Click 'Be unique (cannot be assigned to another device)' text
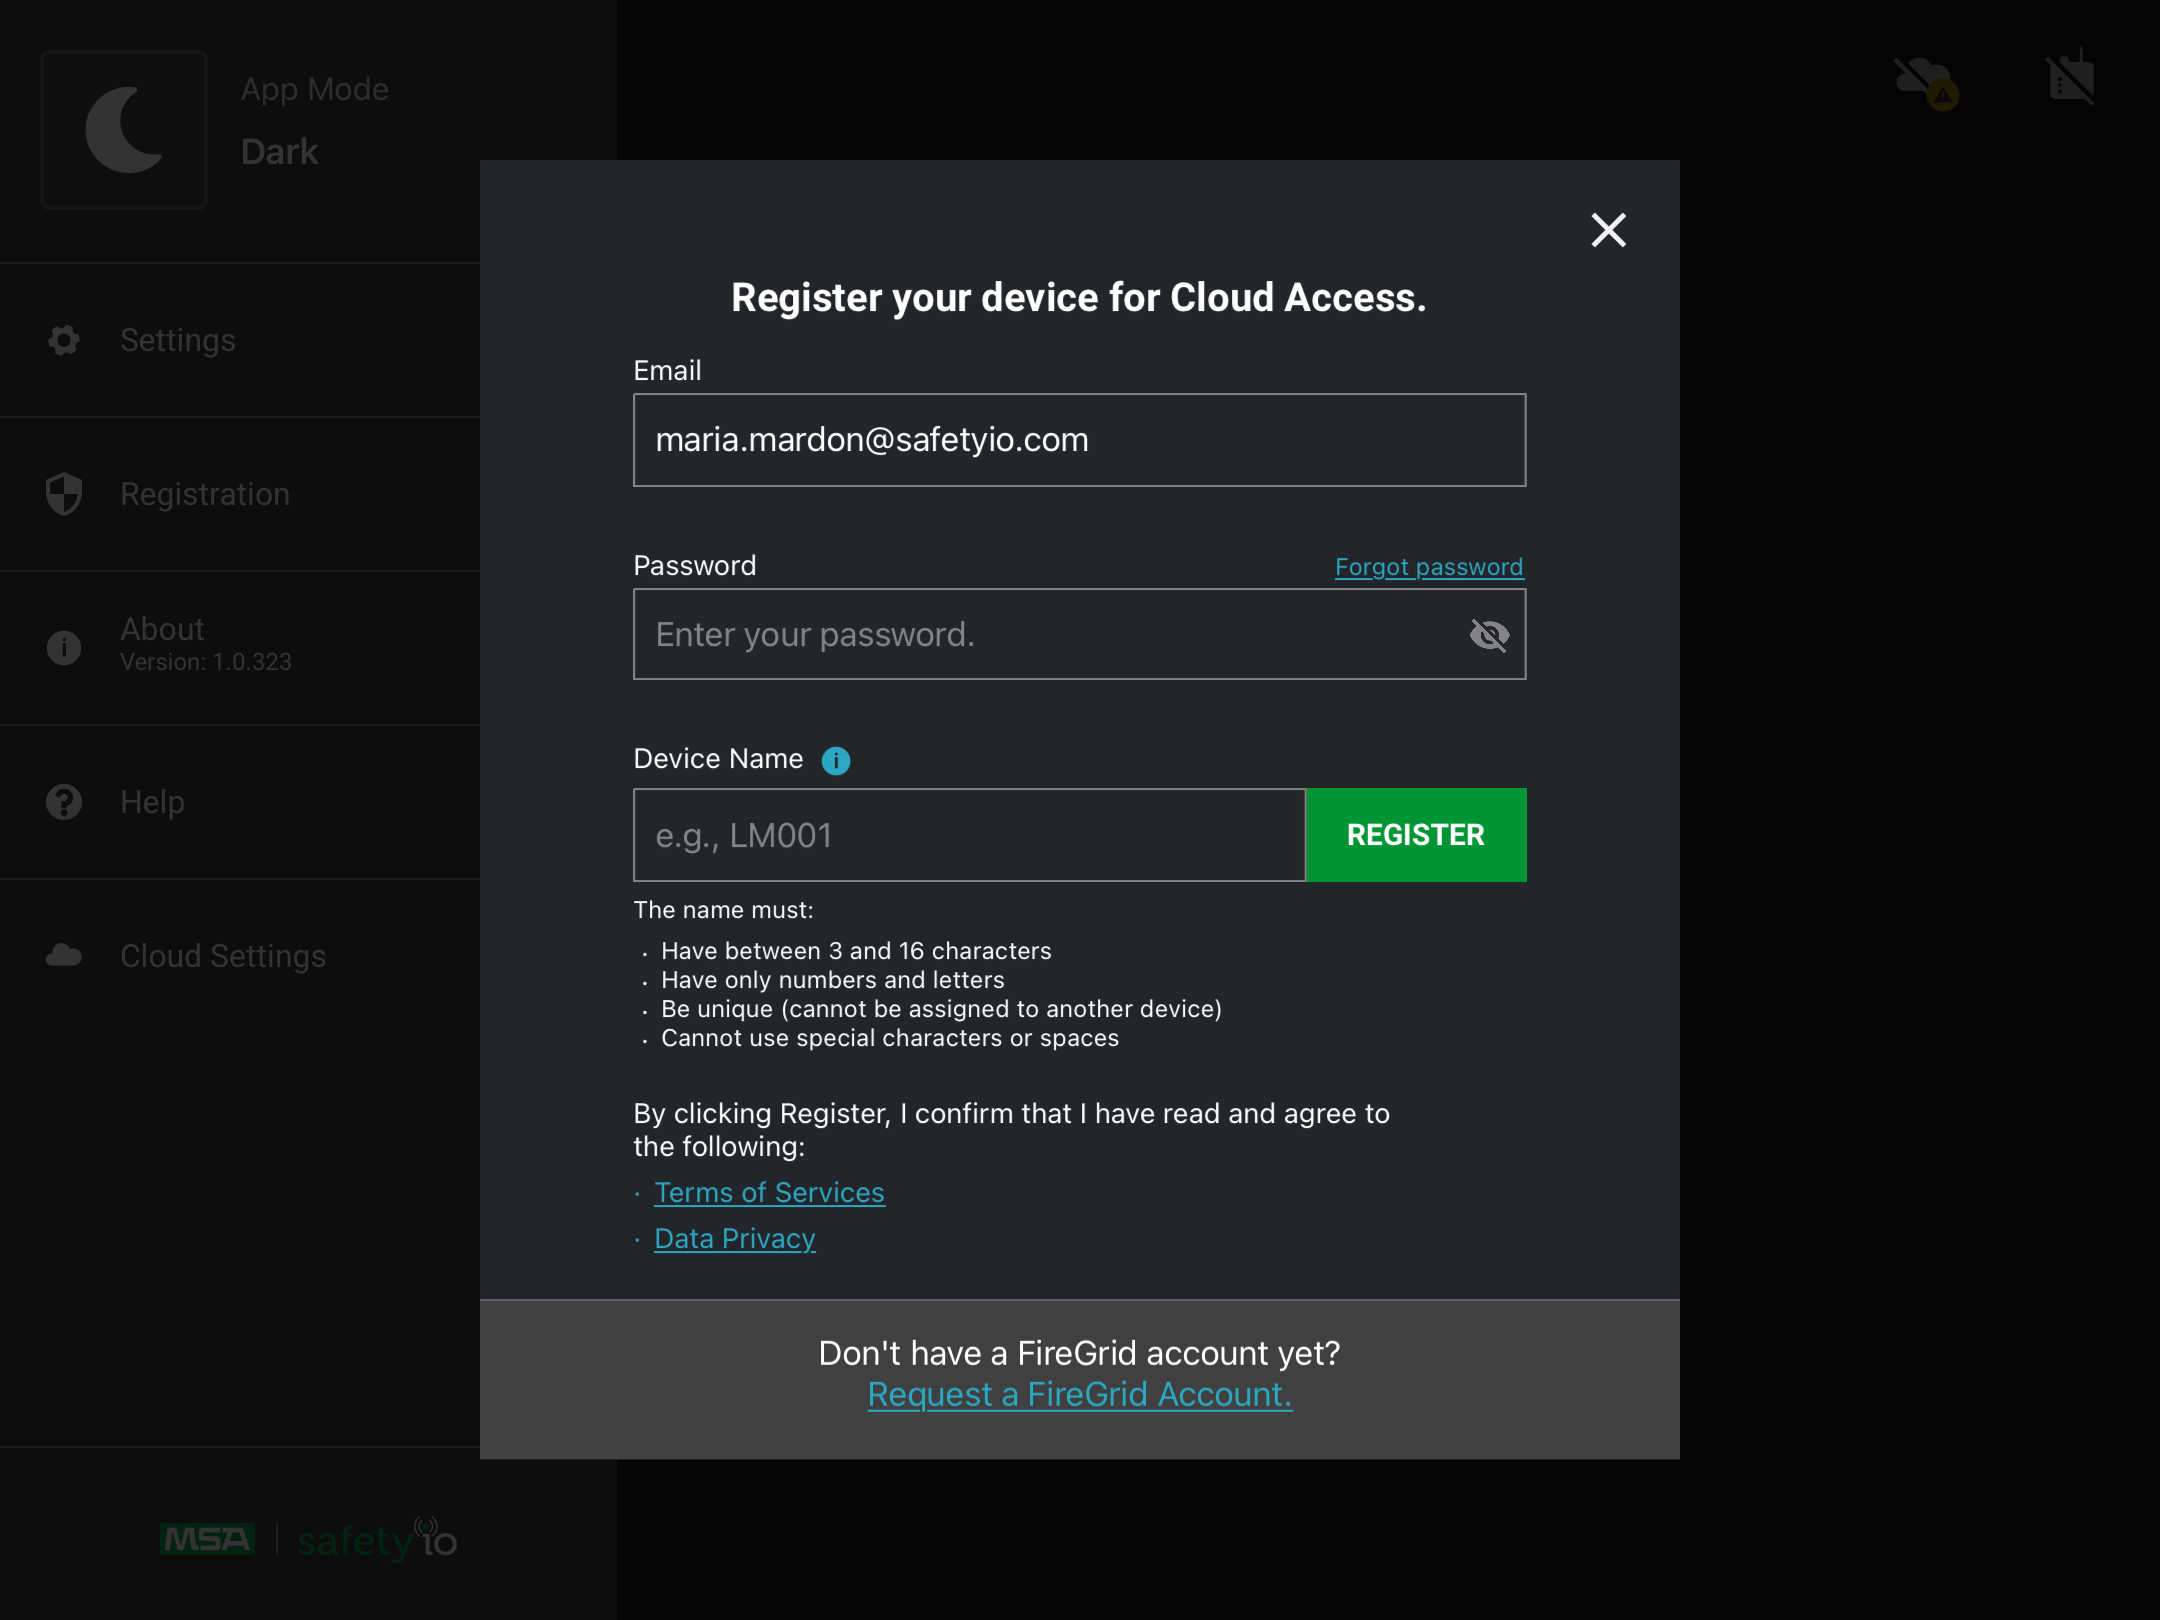This screenshot has width=2160, height=1620. pyautogui.click(x=941, y=1009)
